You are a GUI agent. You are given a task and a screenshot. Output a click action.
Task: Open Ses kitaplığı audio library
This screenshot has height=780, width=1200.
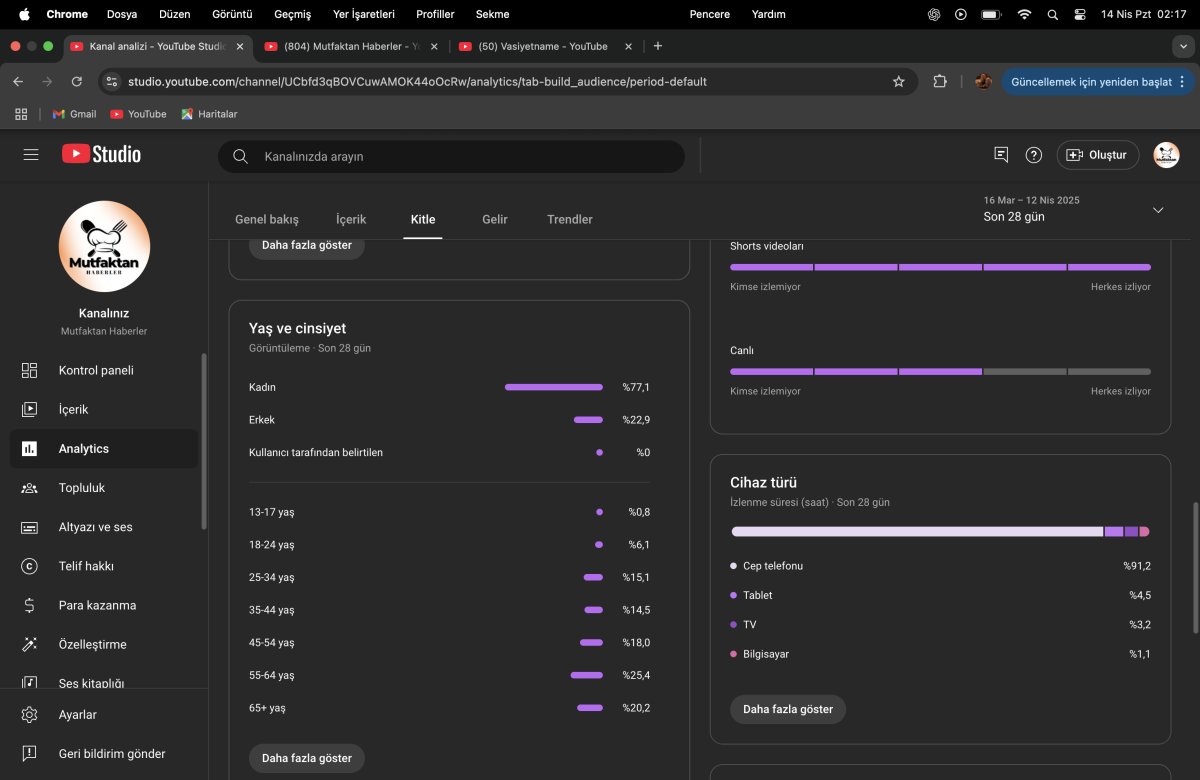click(104, 681)
